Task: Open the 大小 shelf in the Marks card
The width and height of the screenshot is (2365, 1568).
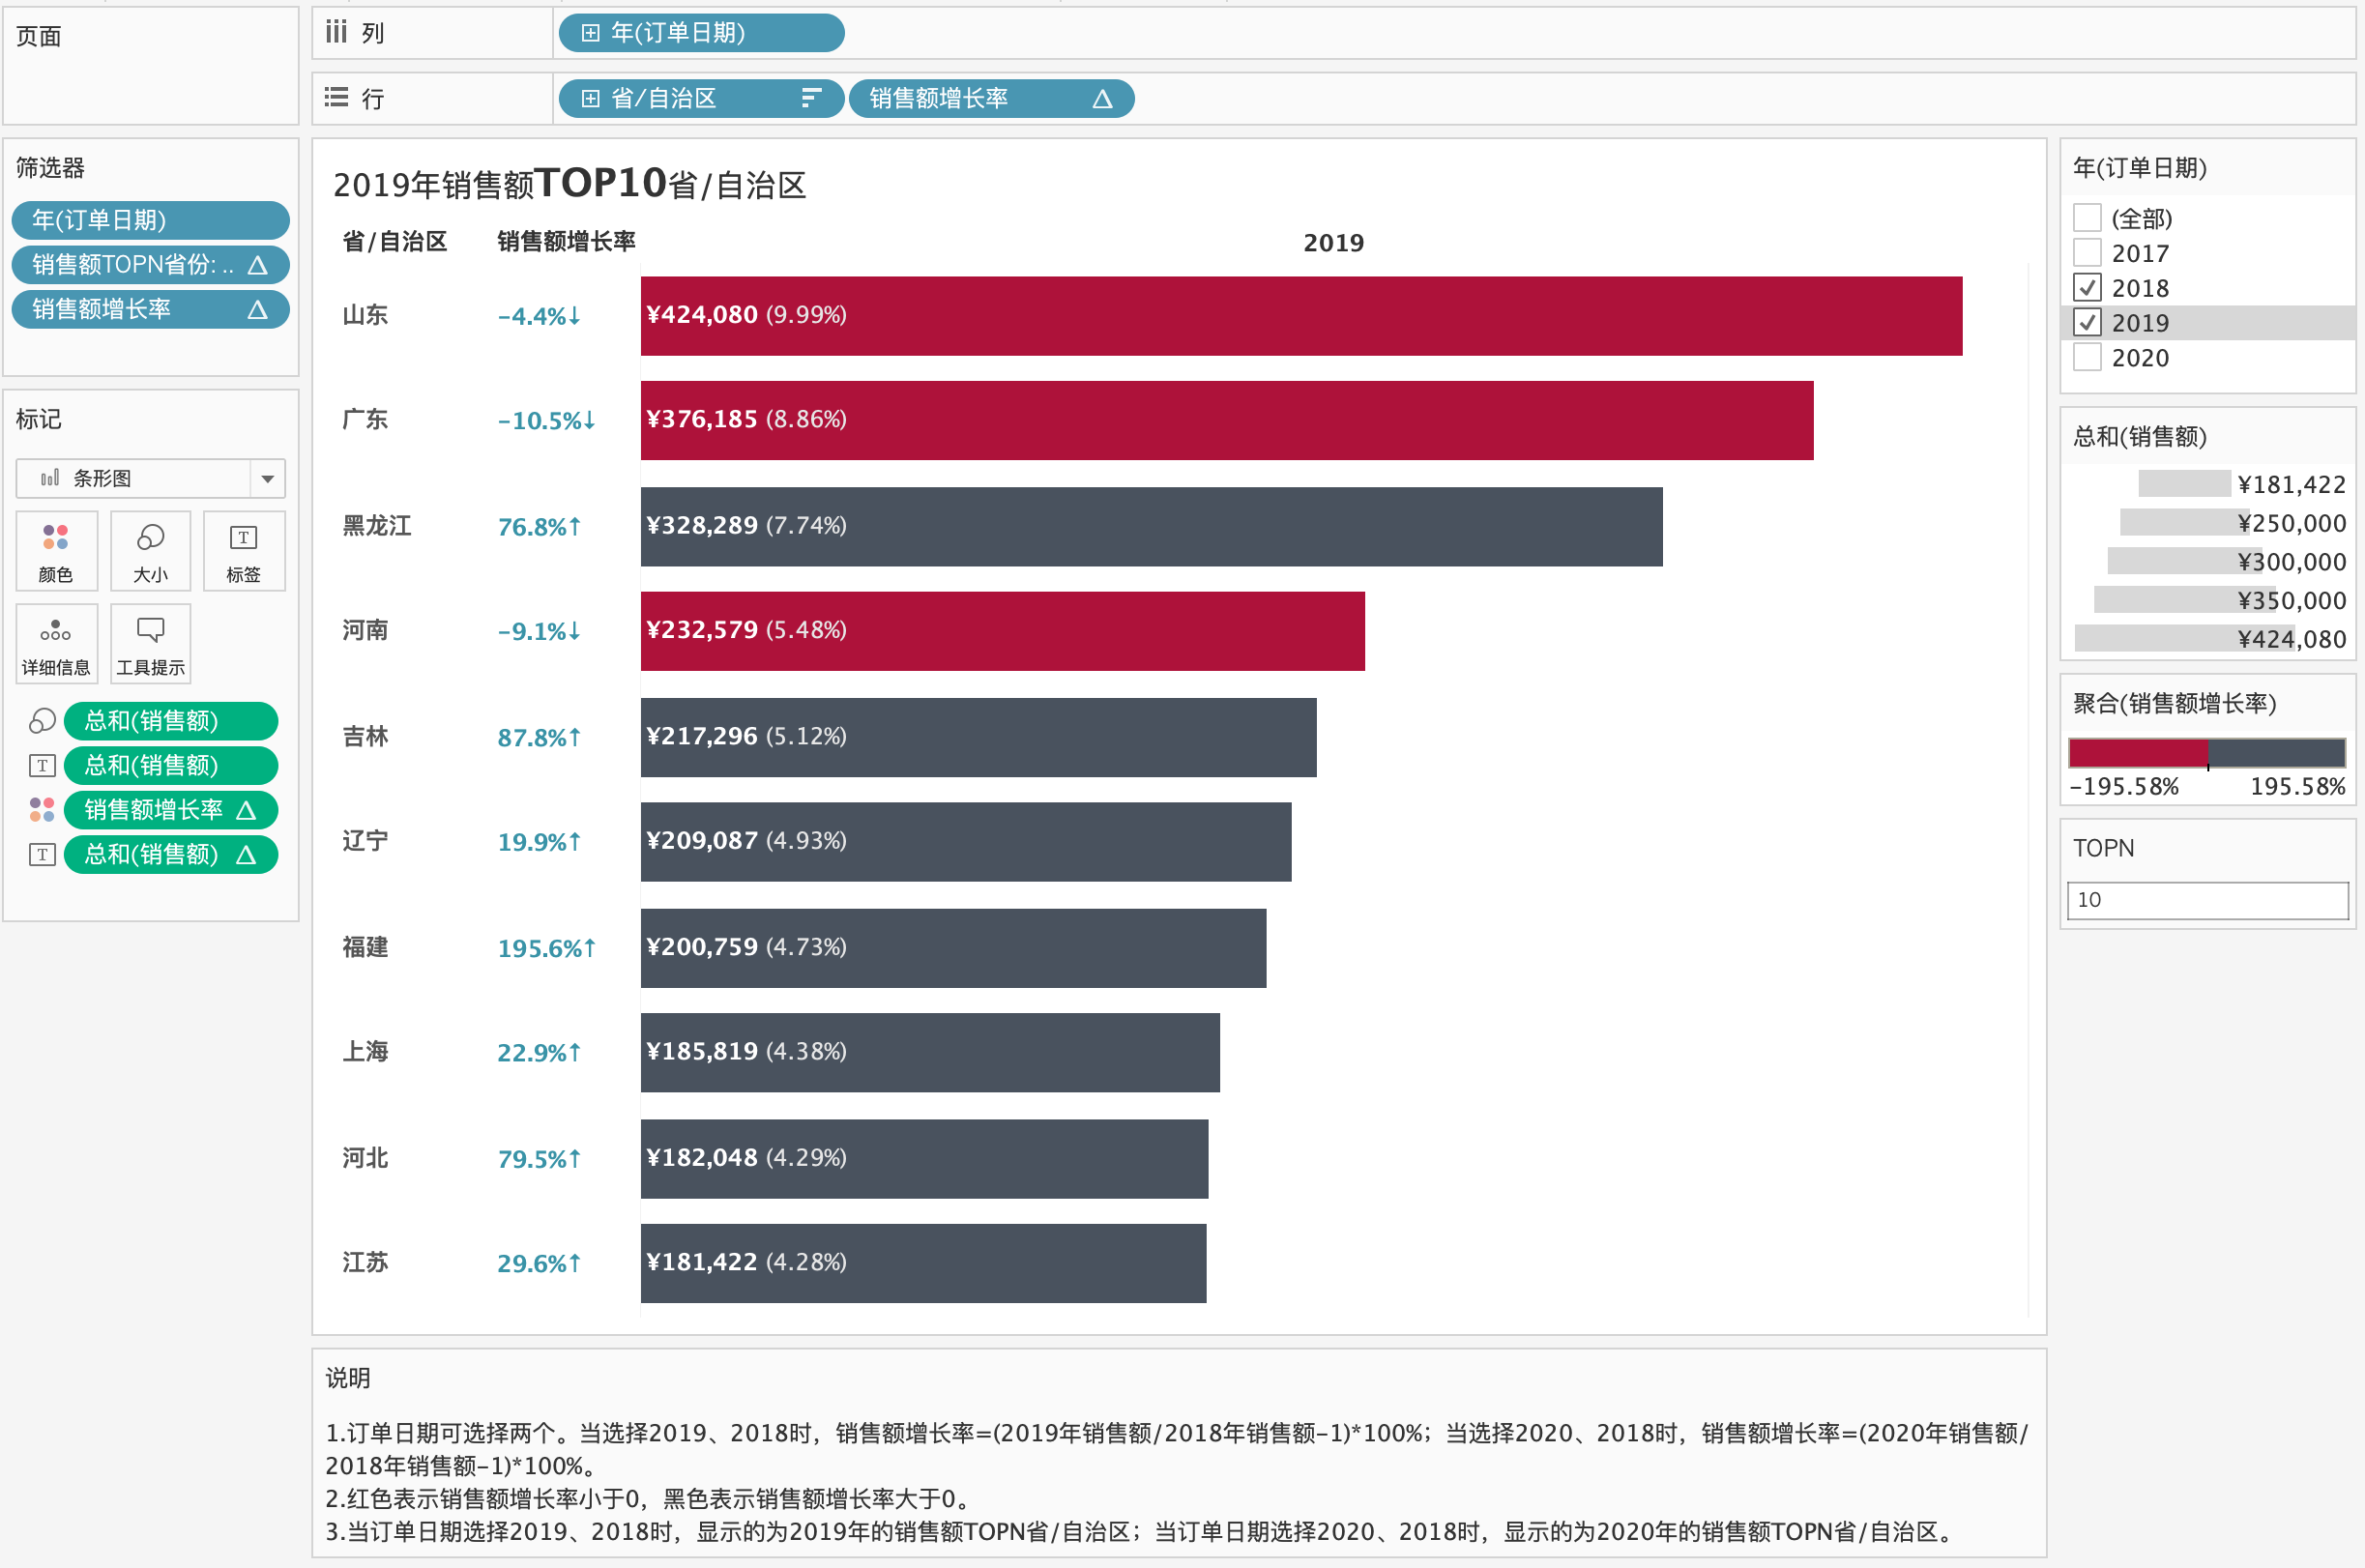Action: (x=150, y=551)
